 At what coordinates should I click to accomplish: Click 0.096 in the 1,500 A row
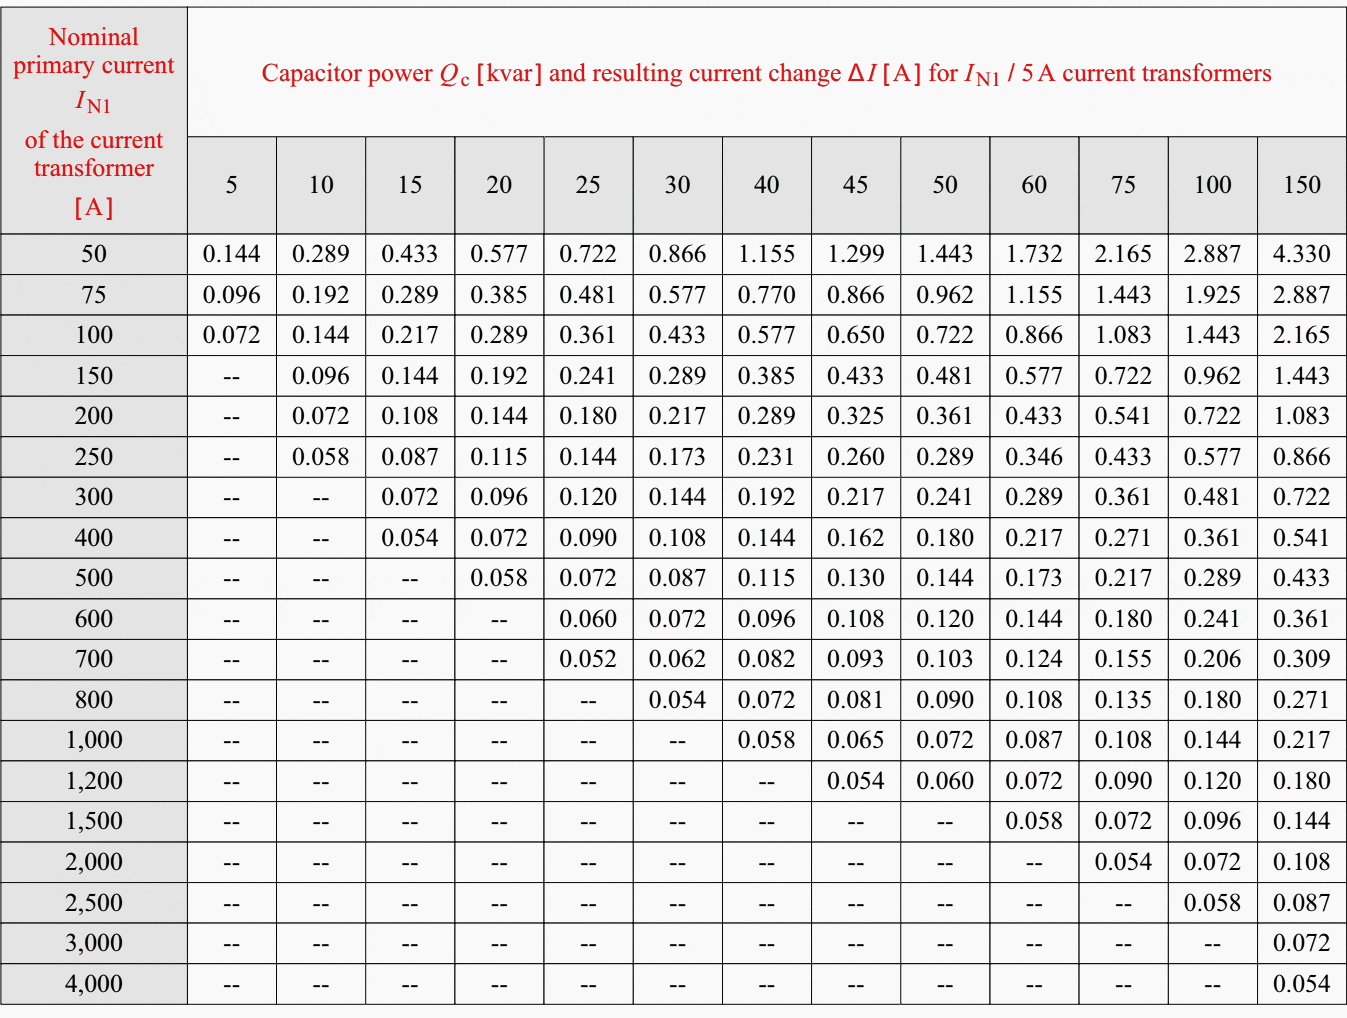click(x=1212, y=822)
